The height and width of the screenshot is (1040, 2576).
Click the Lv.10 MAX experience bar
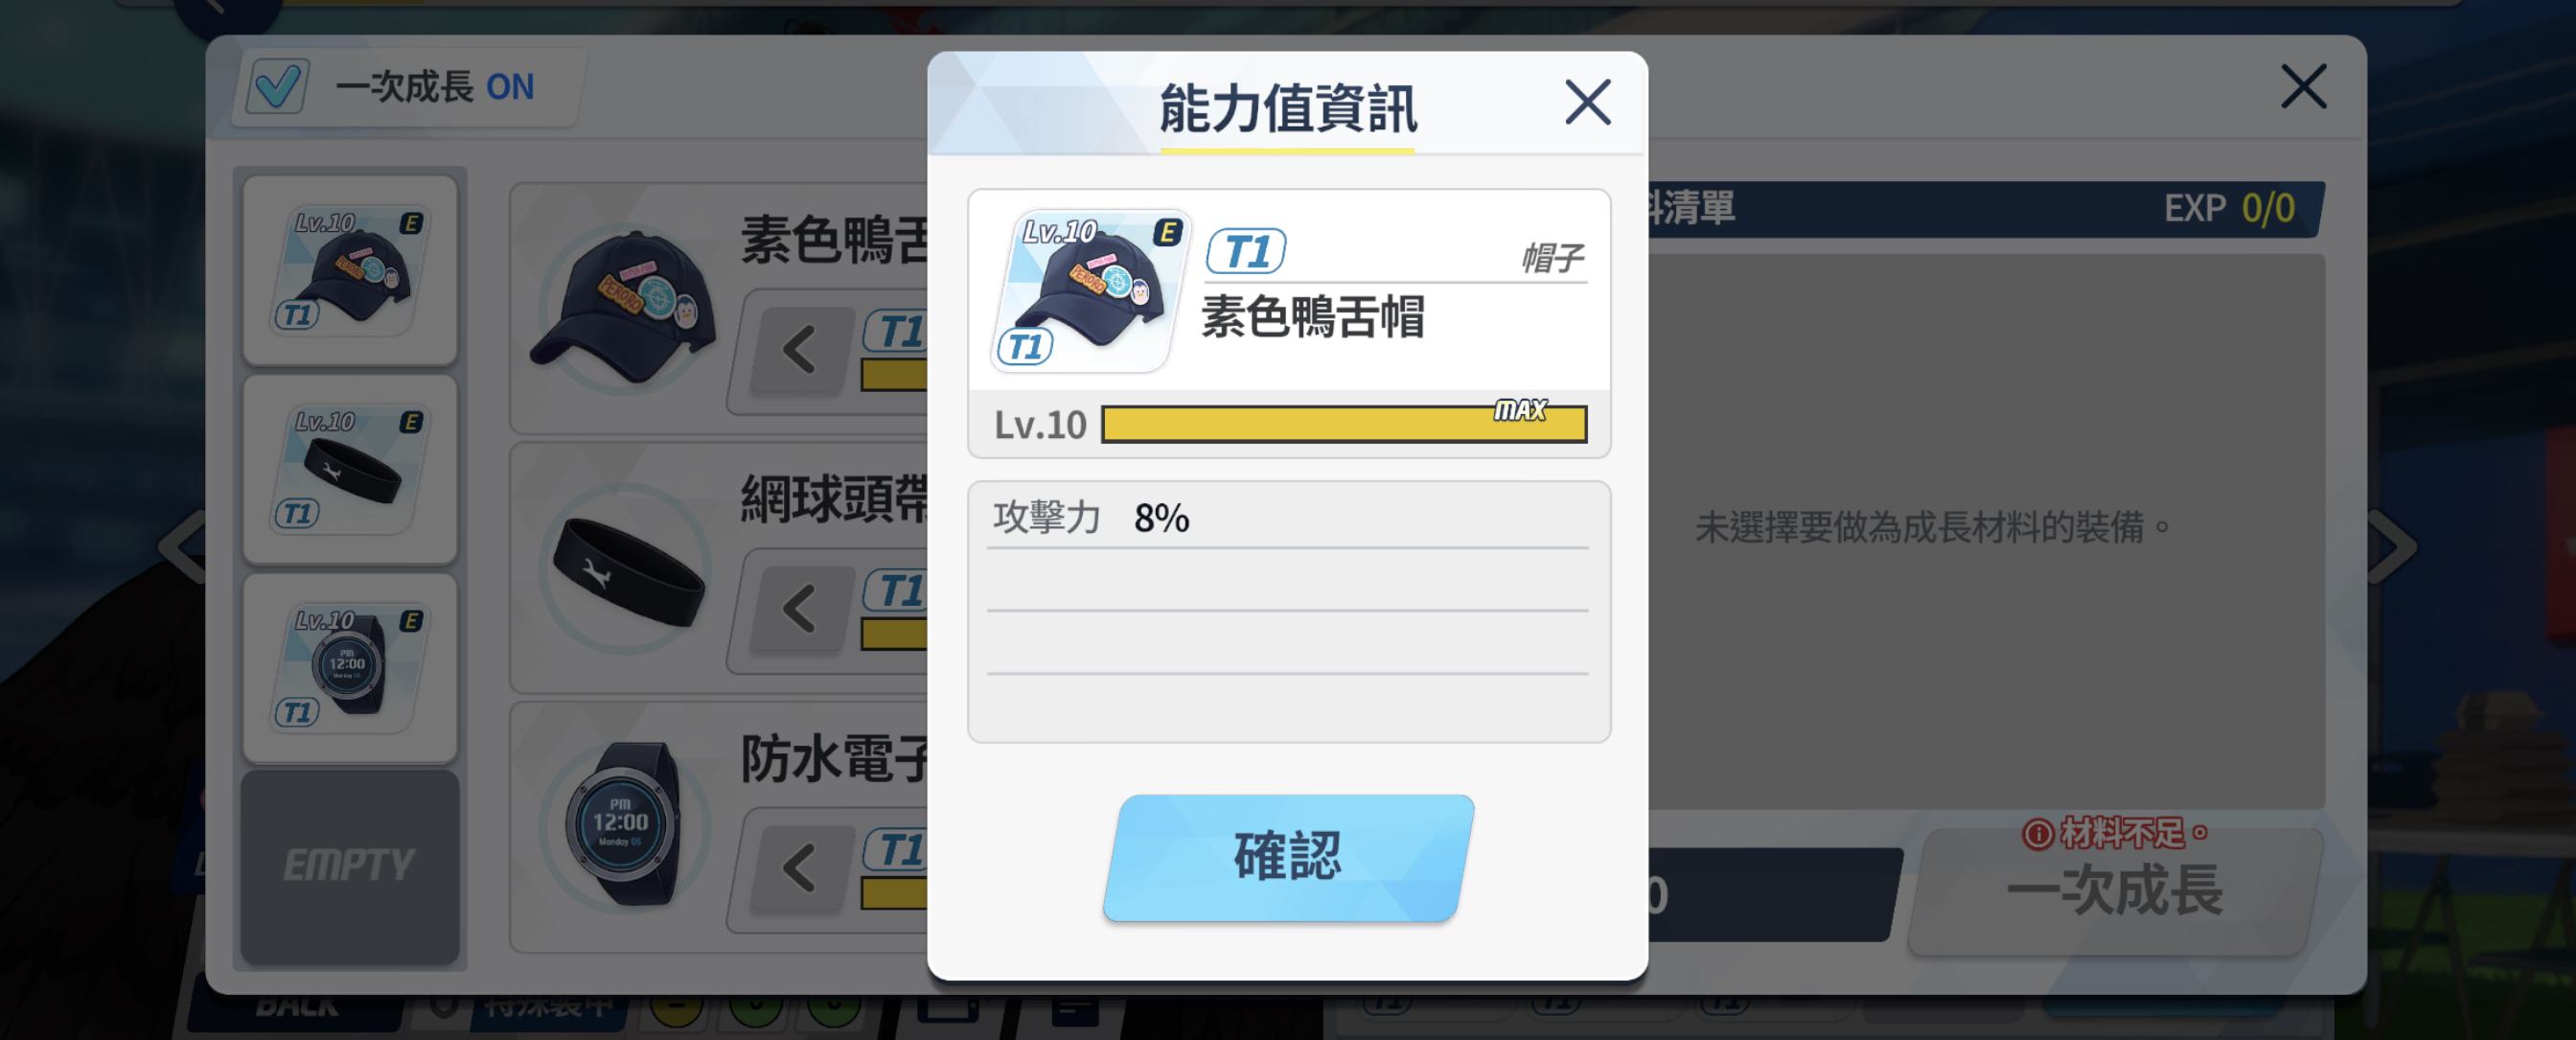click(x=1344, y=424)
